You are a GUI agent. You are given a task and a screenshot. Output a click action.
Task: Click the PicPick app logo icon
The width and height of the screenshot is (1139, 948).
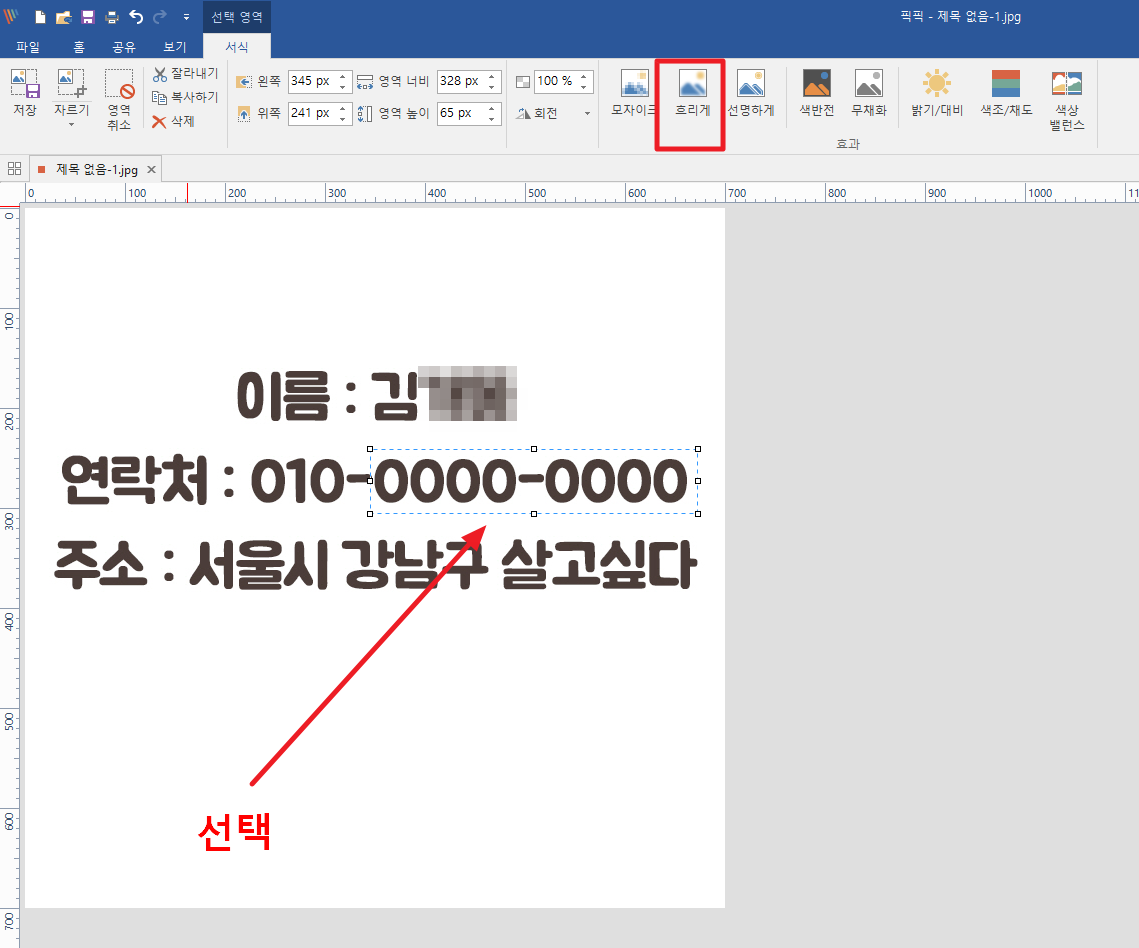12,16
